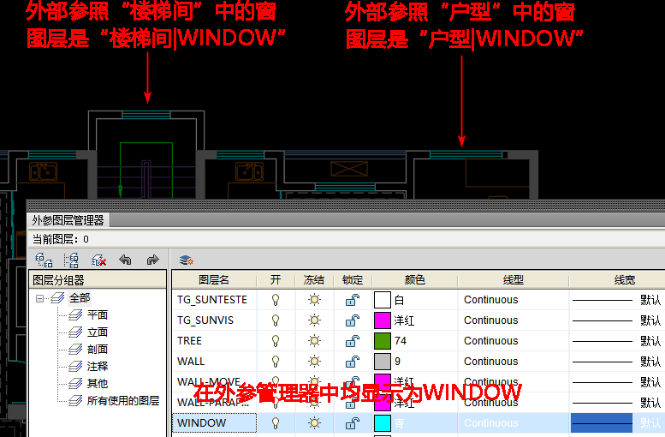This screenshot has width=665, height=437.
Task: Toggle the TG_SUNVIS layer on/off lightbulb
Action: 275,320
